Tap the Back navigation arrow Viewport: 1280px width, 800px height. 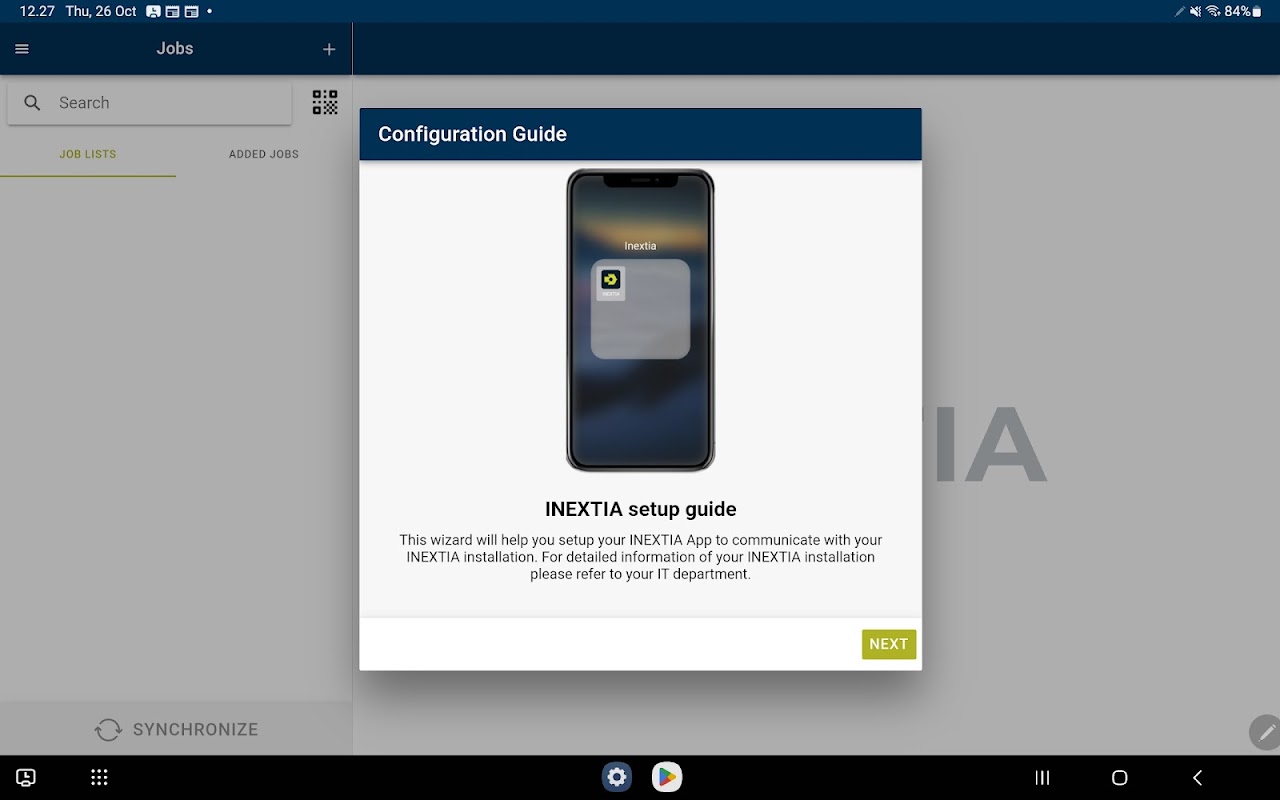click(1197, 777)
